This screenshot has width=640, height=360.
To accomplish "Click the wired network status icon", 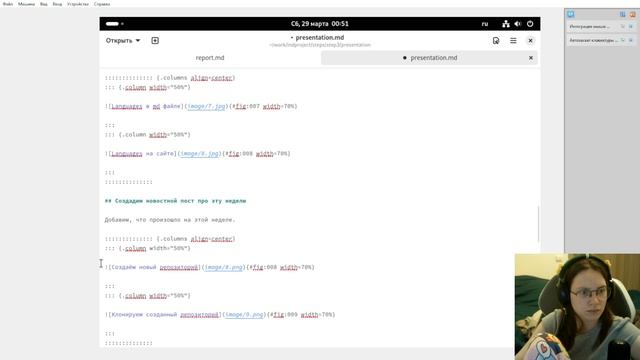I will click(x=506, y=24).
